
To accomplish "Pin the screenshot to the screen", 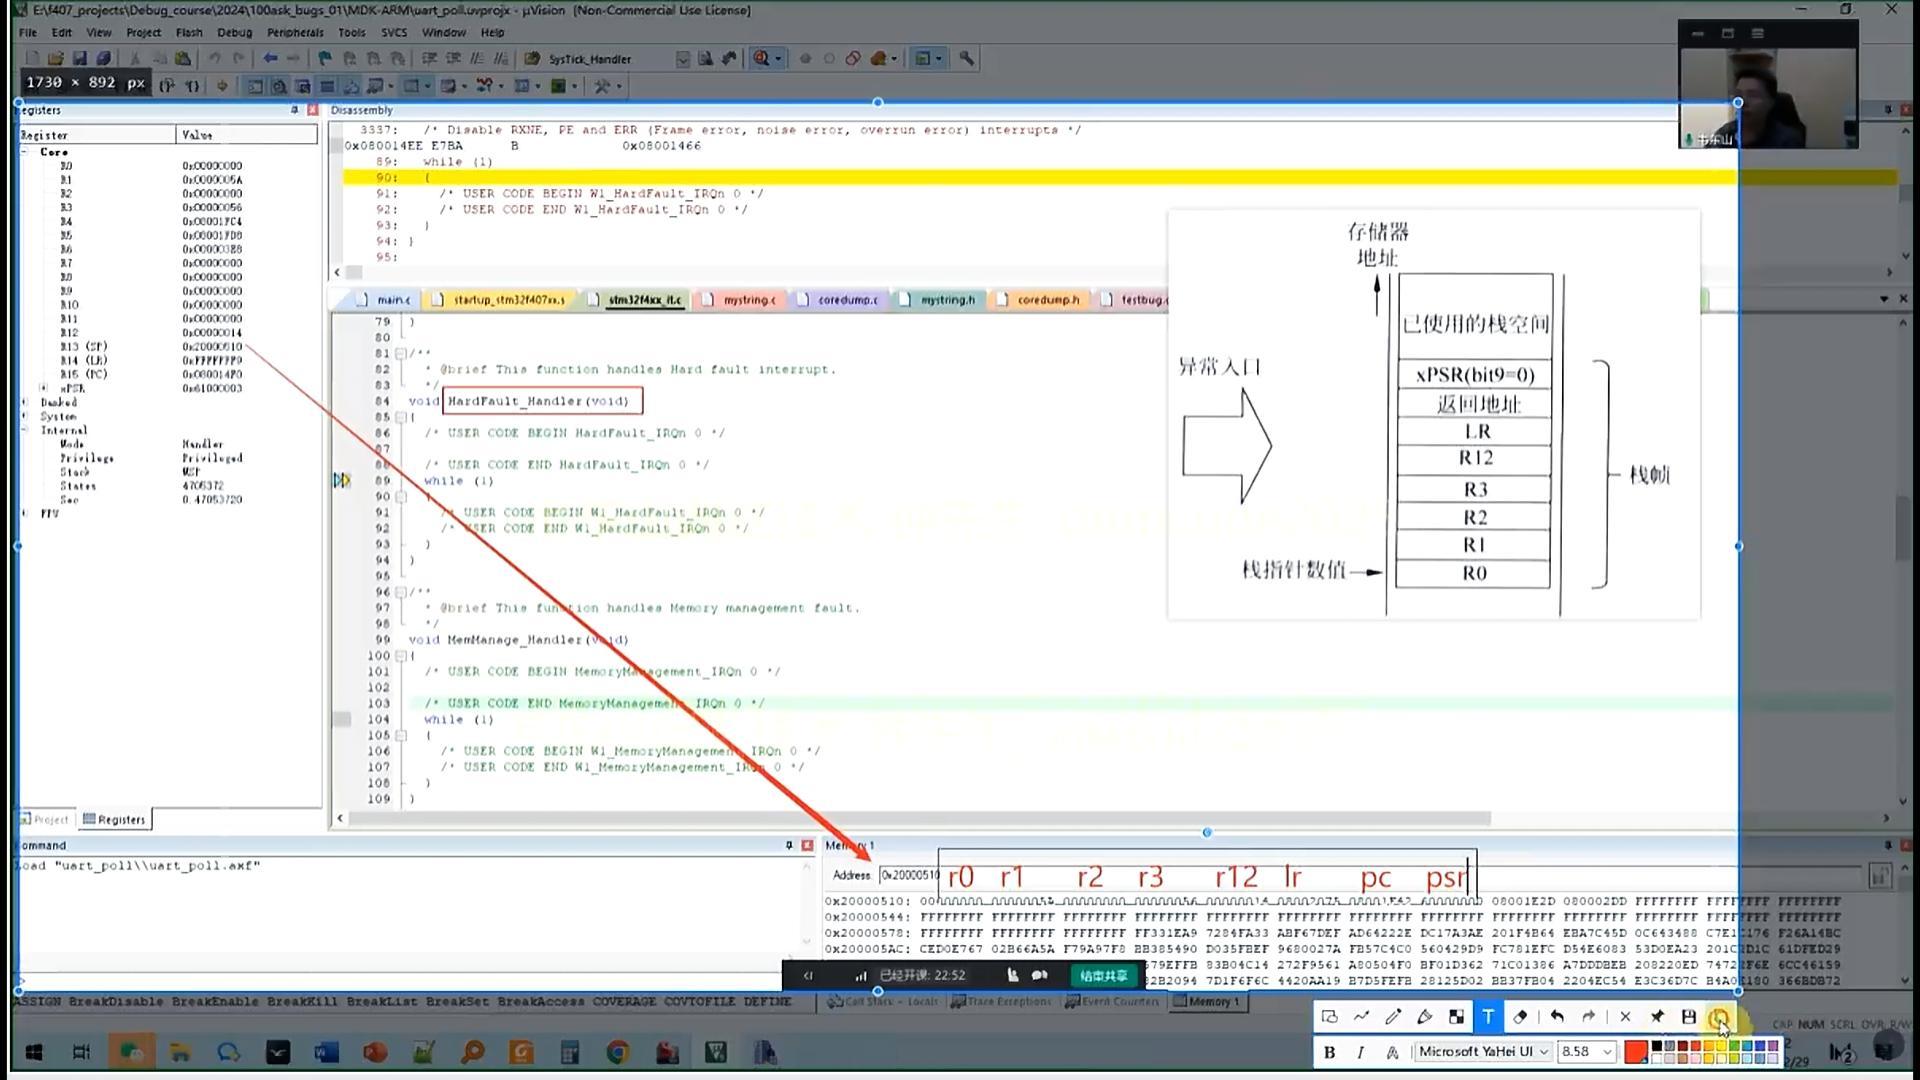I will click(x=1657, y=1017).
